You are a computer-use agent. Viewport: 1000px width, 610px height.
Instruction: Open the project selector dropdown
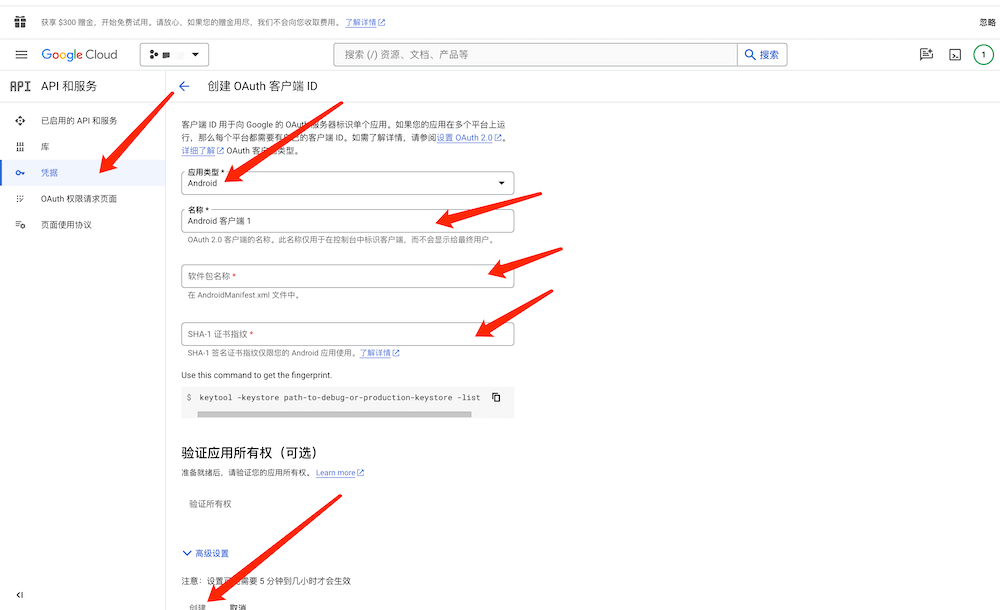174,55
